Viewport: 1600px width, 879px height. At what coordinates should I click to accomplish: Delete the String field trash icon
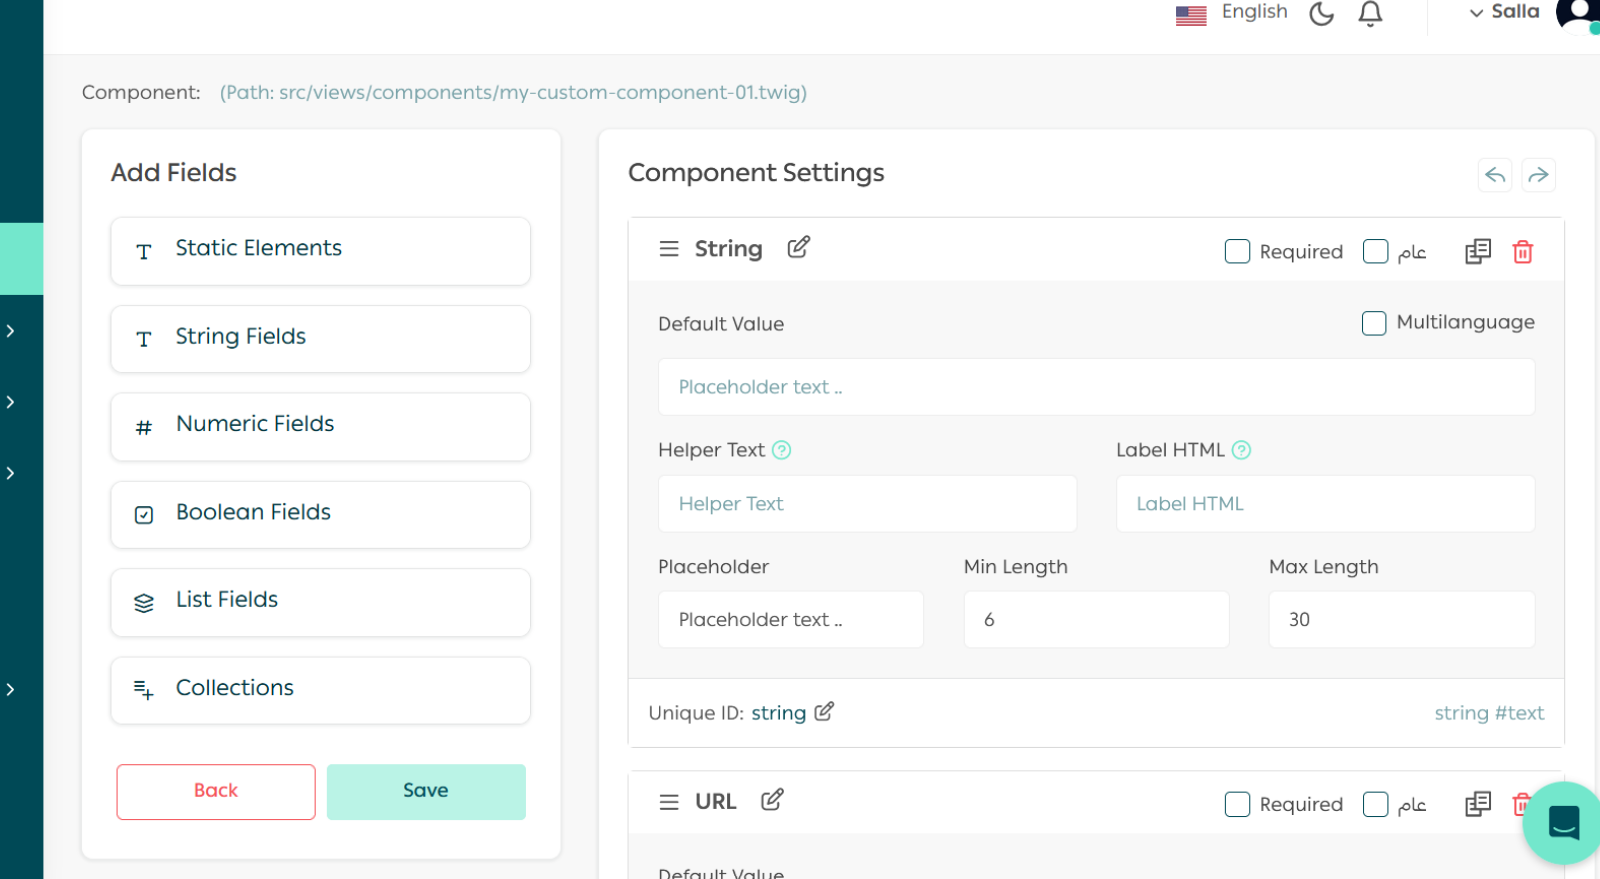coord(1522,251)
